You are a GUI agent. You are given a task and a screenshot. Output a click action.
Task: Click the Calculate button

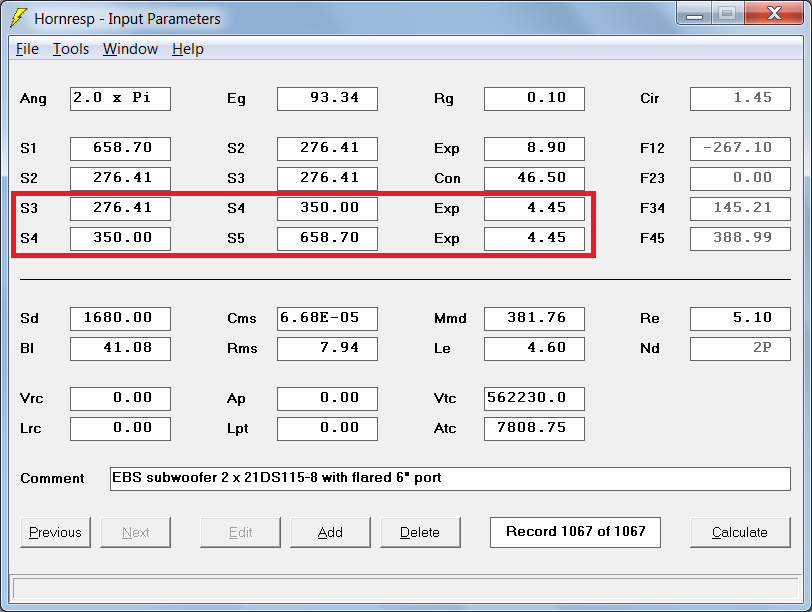pyautogui.click(x=740, y=532)
